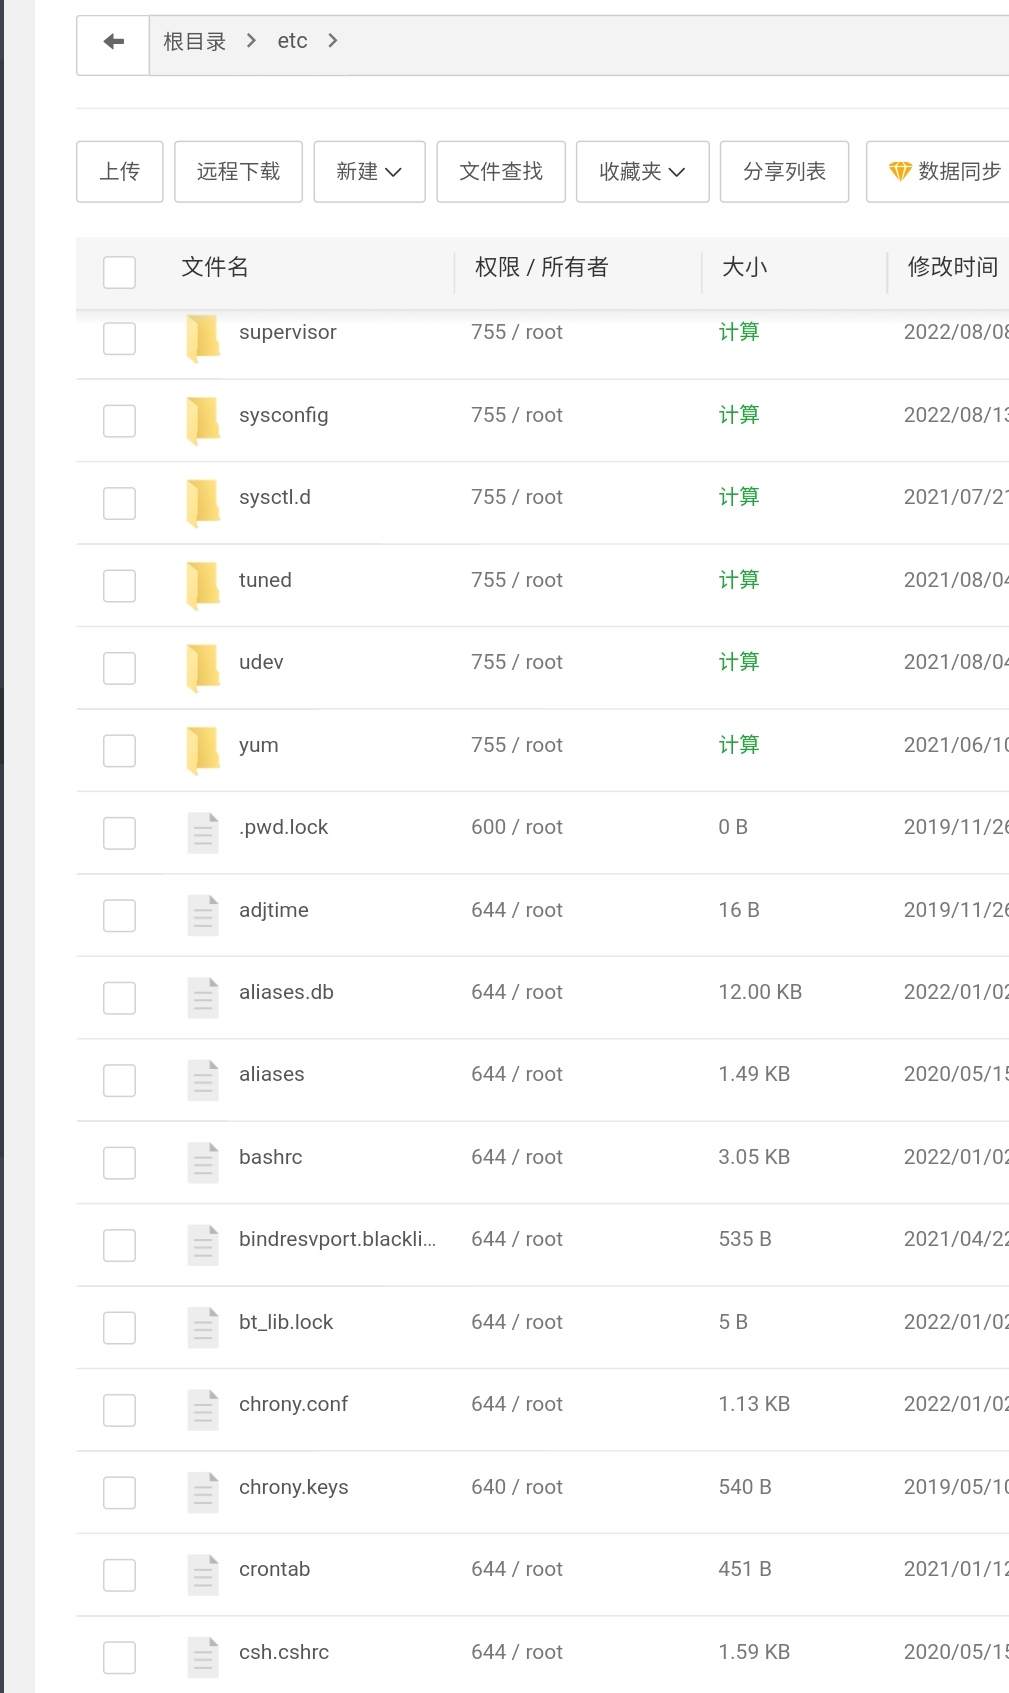
Task: Calculate size of supervisor folder
Action: point(739,332)
